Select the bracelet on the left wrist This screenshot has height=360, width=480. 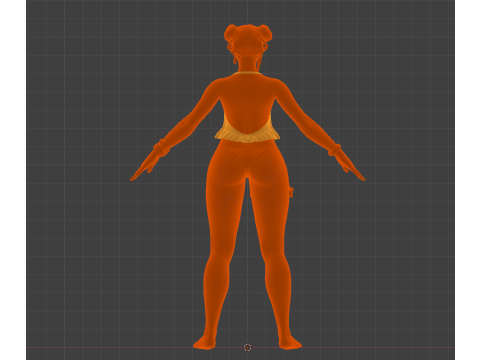(x=161, y=148)
